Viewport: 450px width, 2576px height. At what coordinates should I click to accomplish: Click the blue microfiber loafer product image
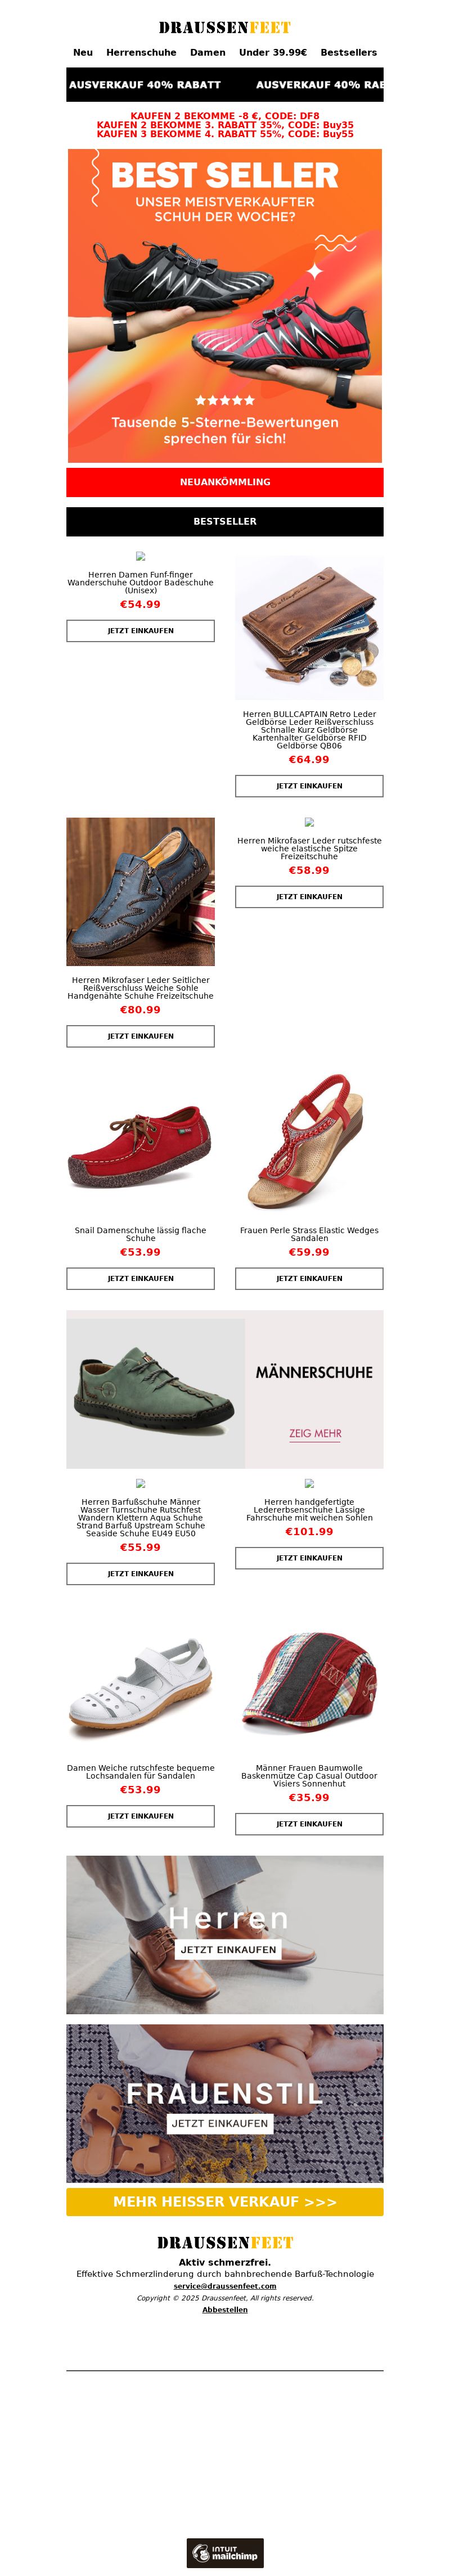[x=141, y=892]
